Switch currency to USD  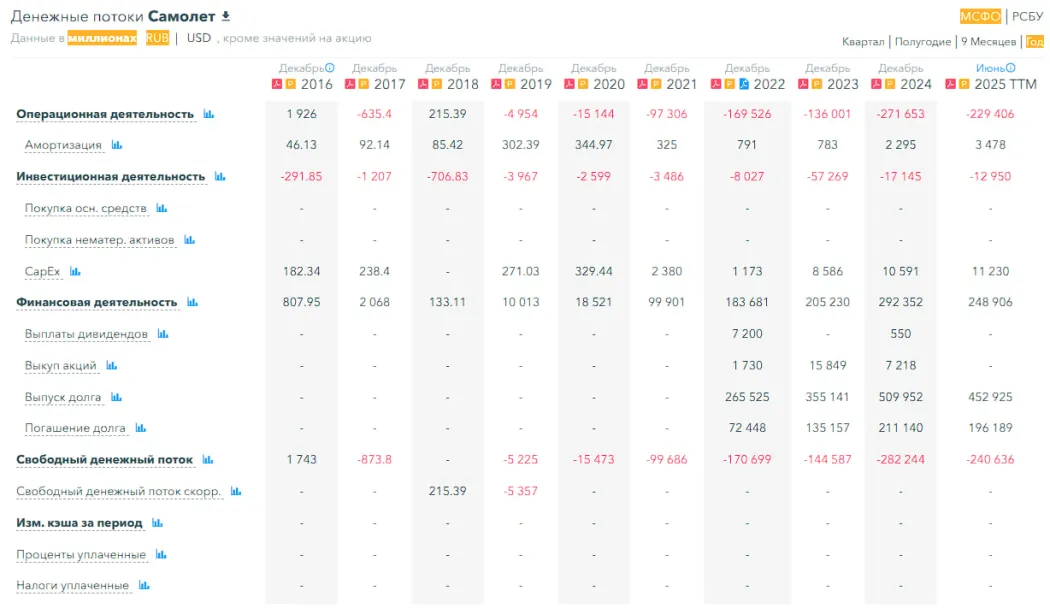[199, 38]
